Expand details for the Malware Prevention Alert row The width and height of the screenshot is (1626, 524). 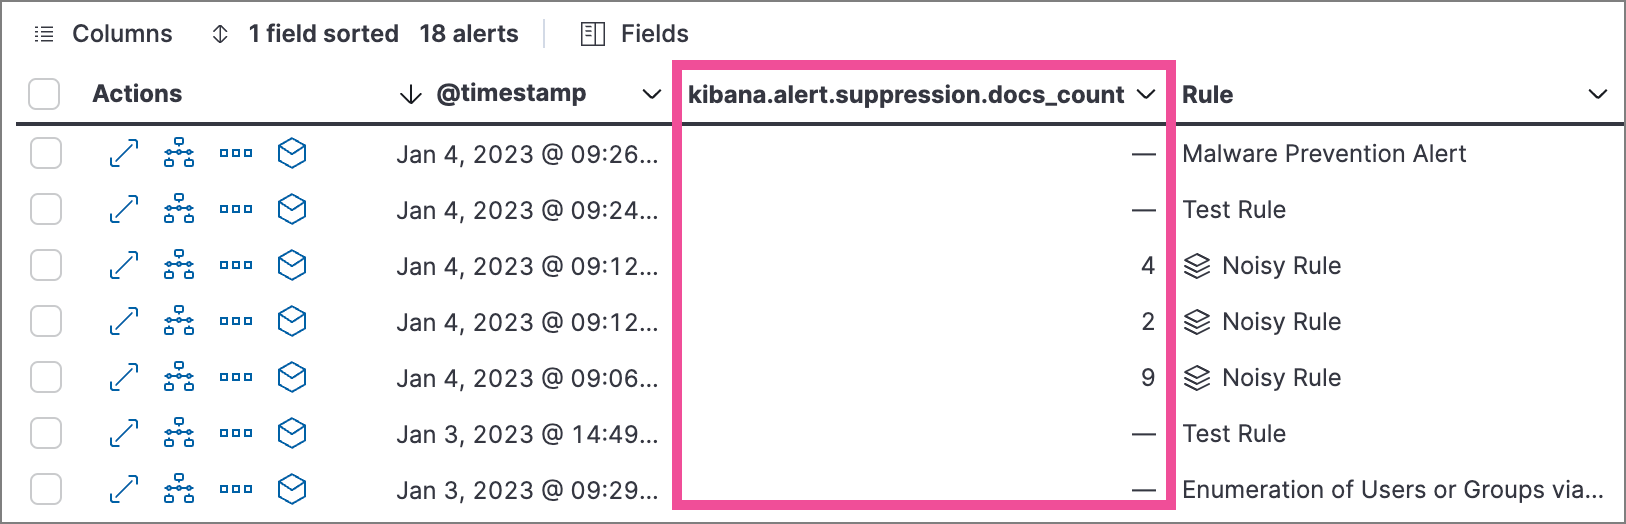[x=124, y=153]
